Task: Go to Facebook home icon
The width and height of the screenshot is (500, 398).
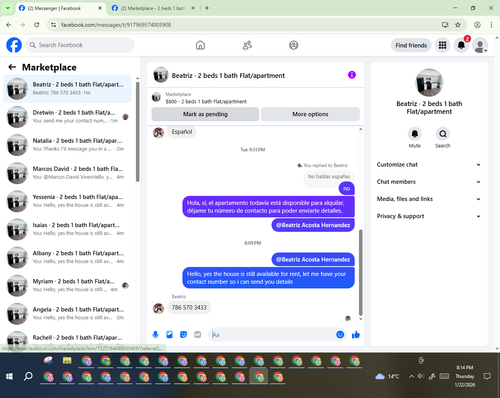Action: click(x=200, y=45)
